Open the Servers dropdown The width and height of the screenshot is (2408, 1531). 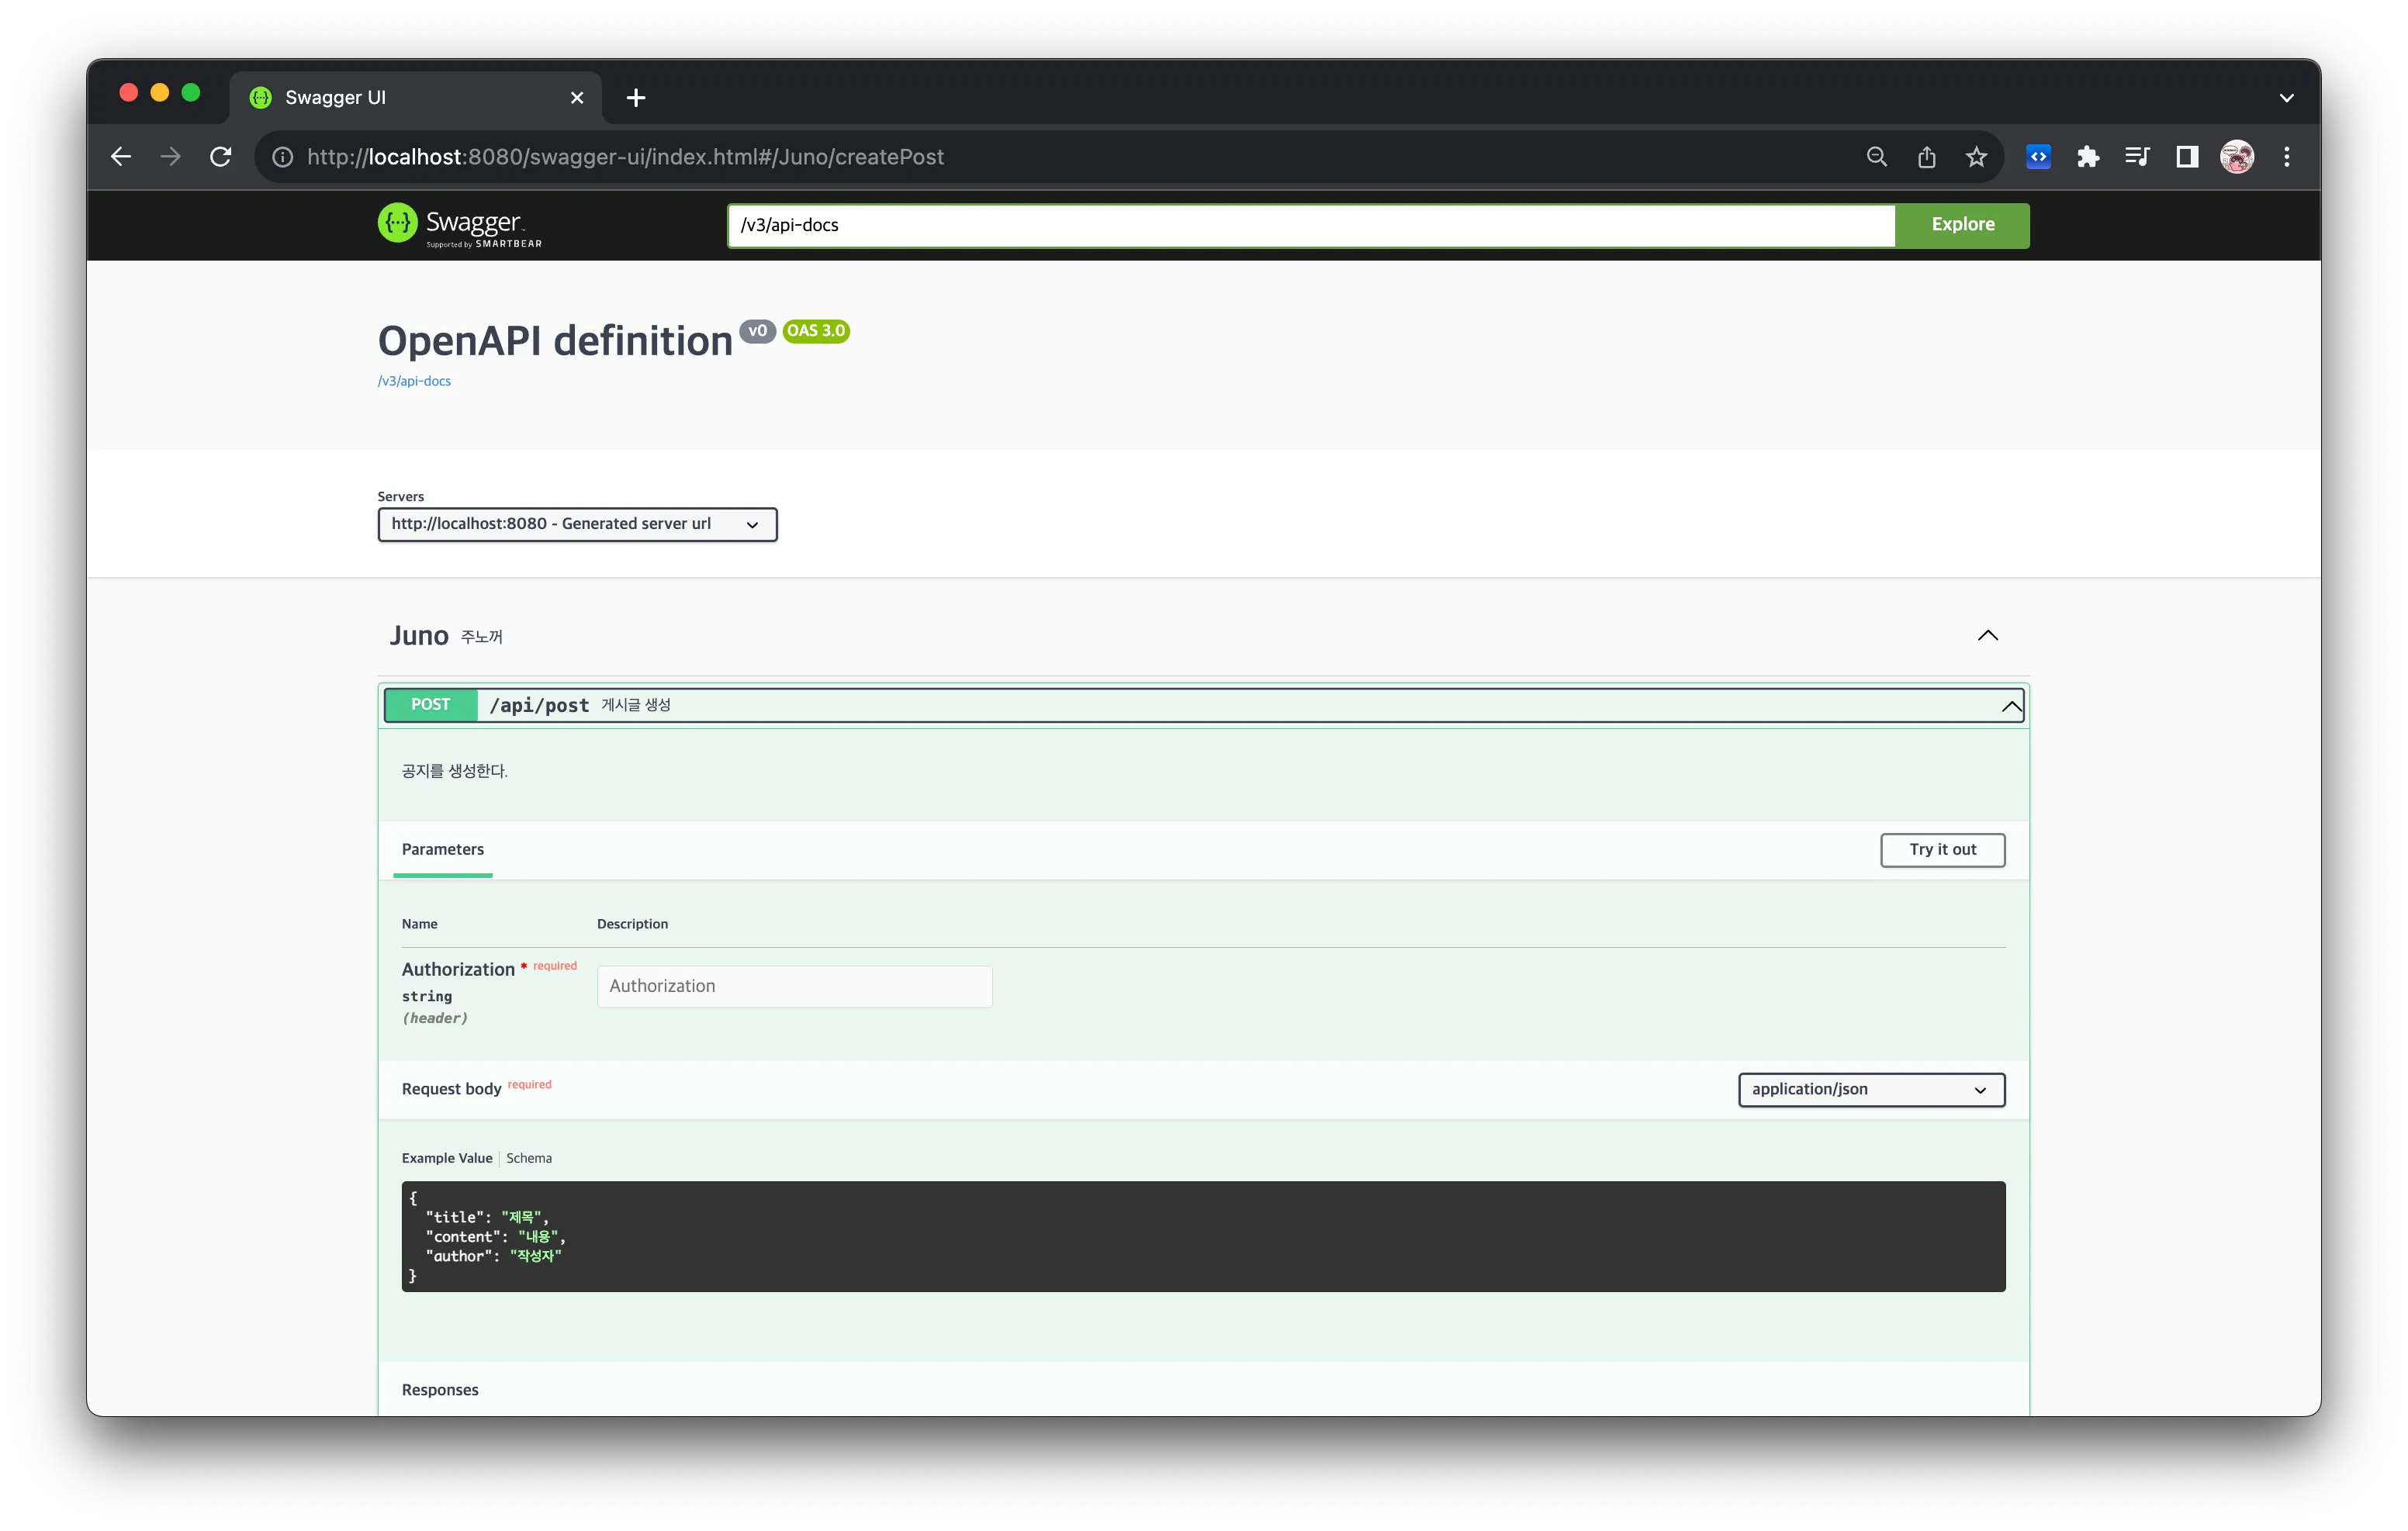tap(577, 524)
